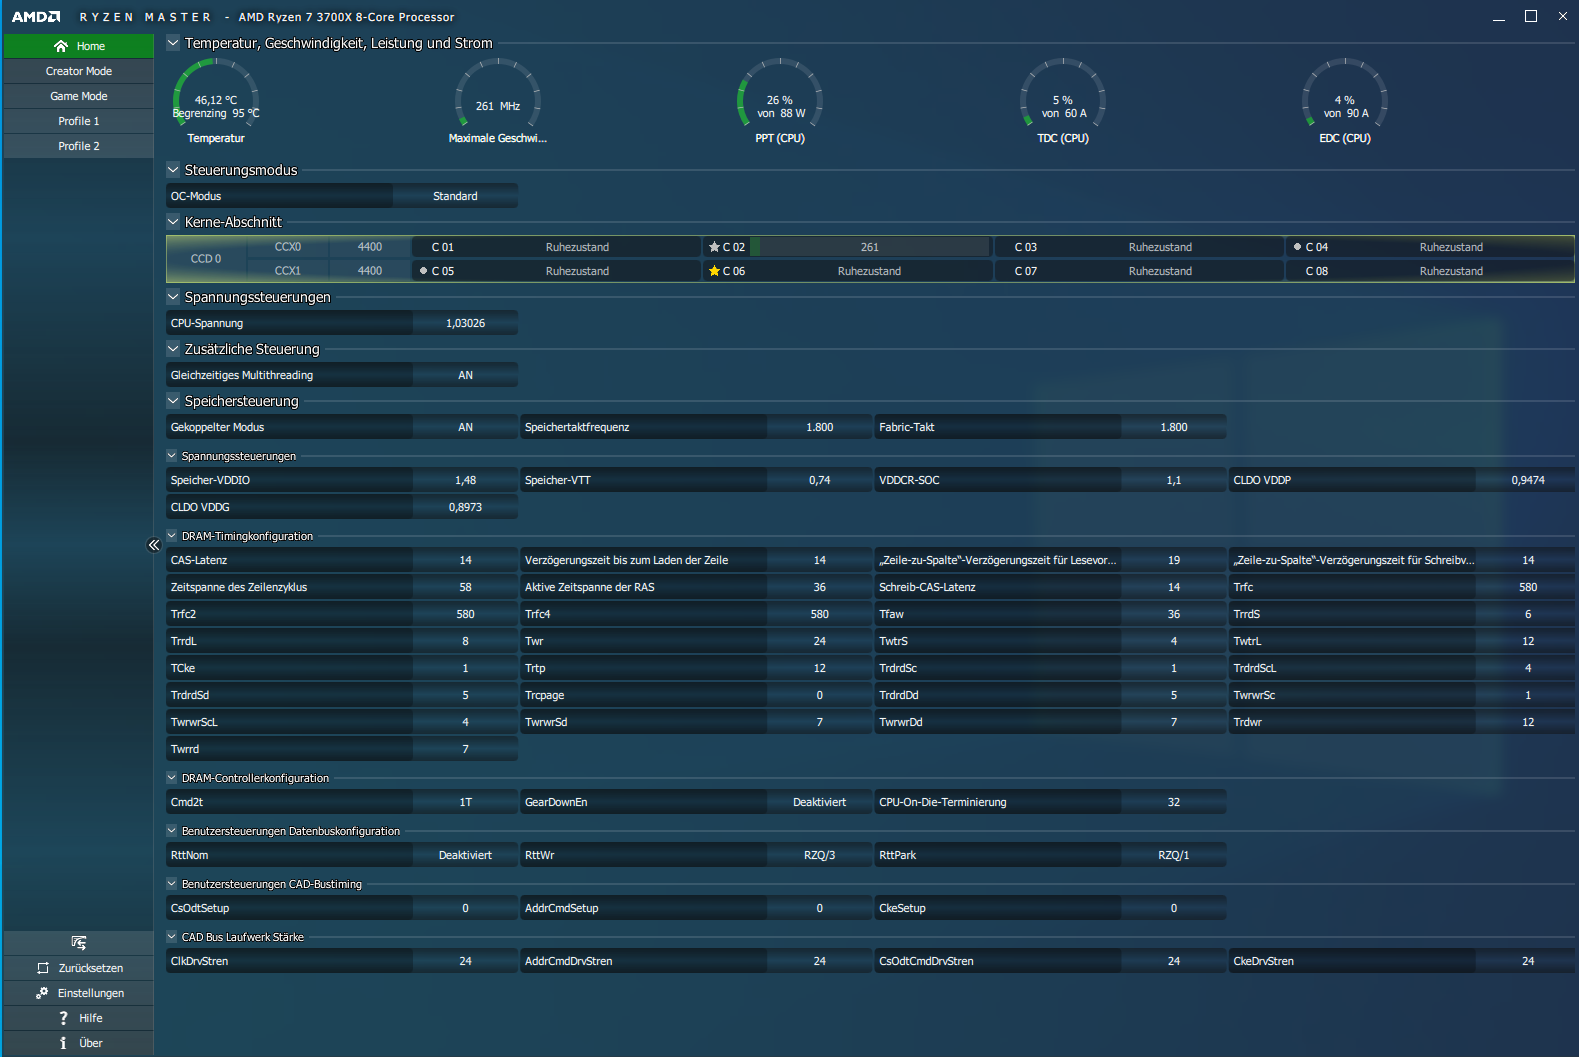This screenshot has width=1579, height=1057.
Task: Click C 01 Ruhezustand core cell
Action: click(557, 247)
